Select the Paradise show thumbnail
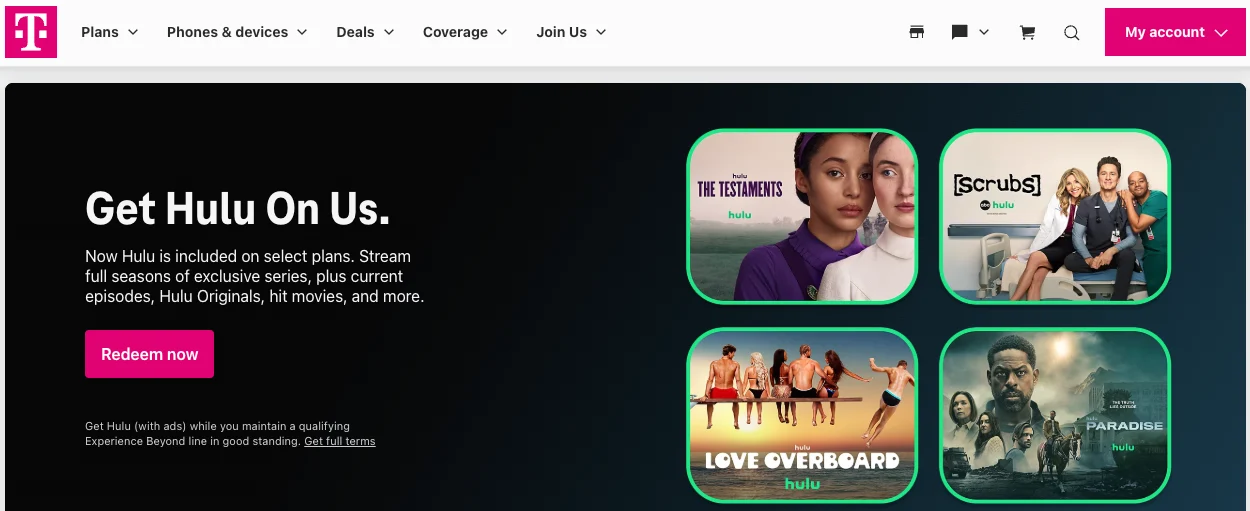The height and width of the screenshot is (511, 1250). click(1055, 415)
